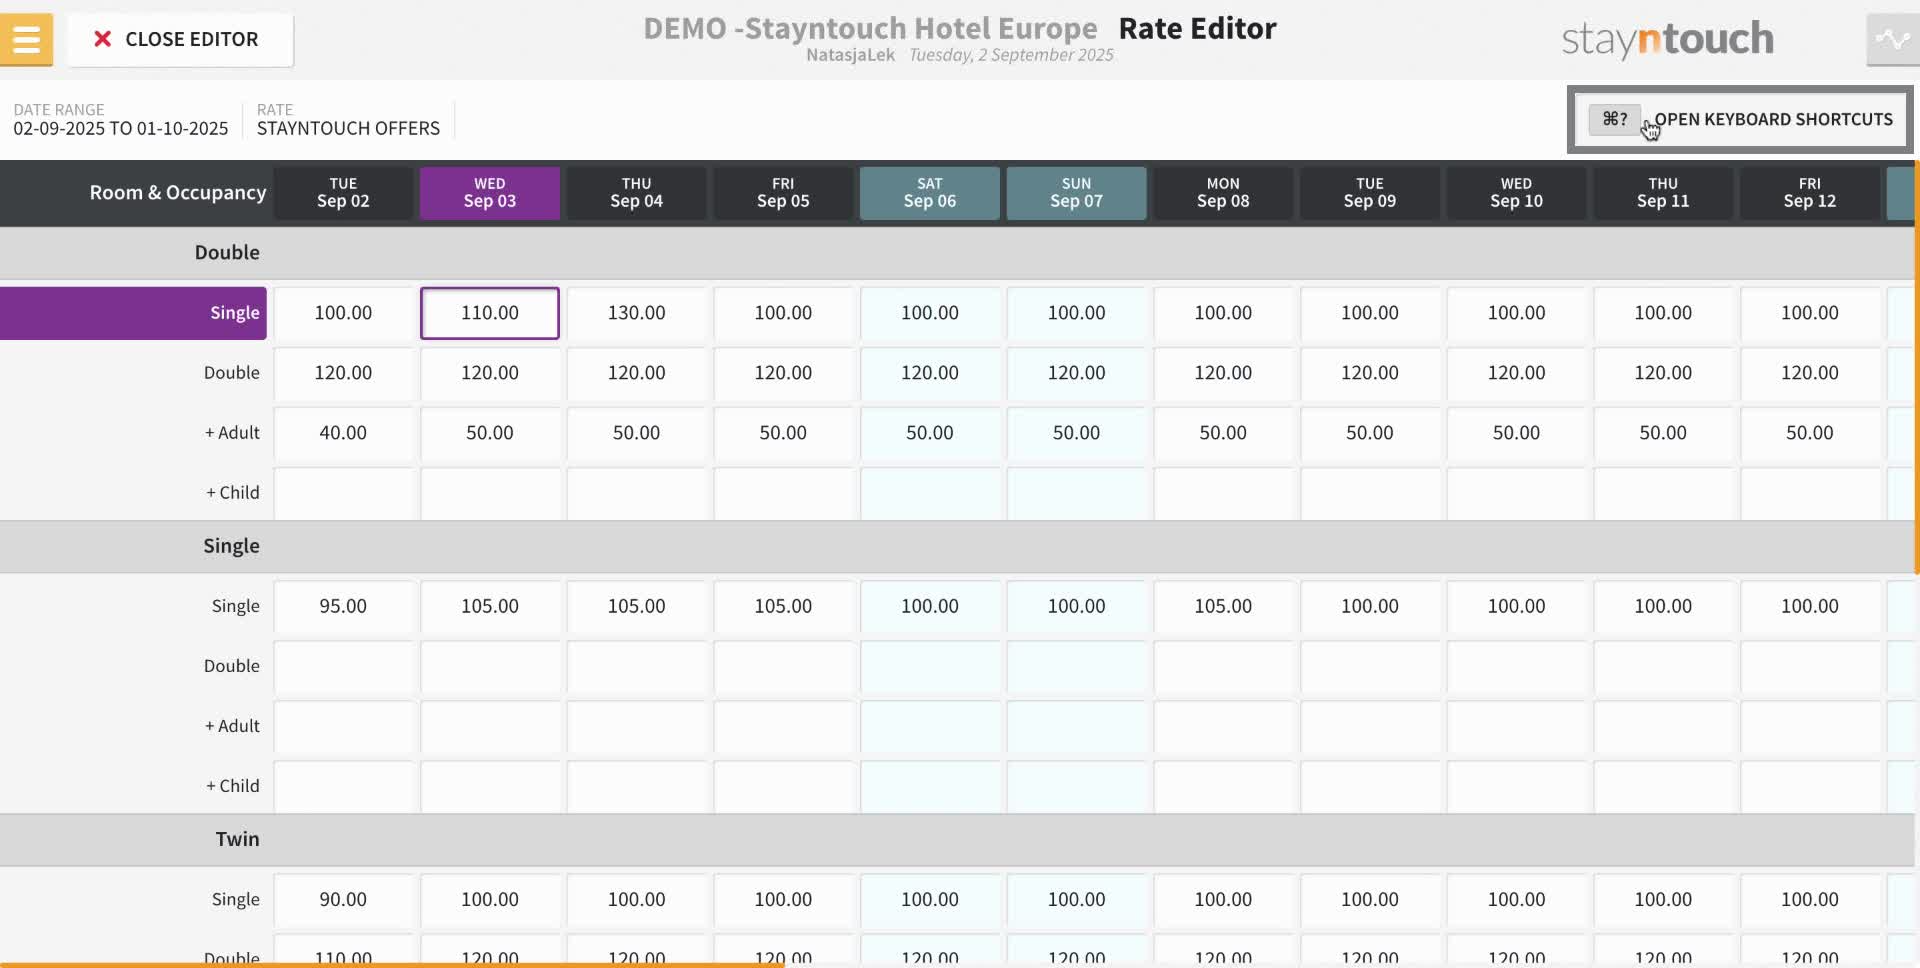Edit Double room + Adult rate on Sep 12
This screenshot has width=1920, height=968.
click(x=1810, y=433)
